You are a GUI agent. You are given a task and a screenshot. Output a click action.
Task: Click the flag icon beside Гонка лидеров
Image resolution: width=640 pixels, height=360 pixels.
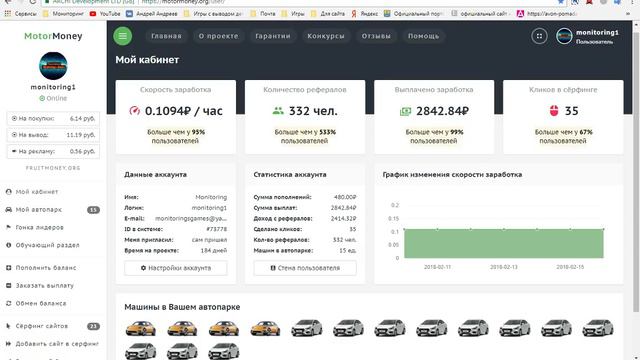[x=9, y=227]
